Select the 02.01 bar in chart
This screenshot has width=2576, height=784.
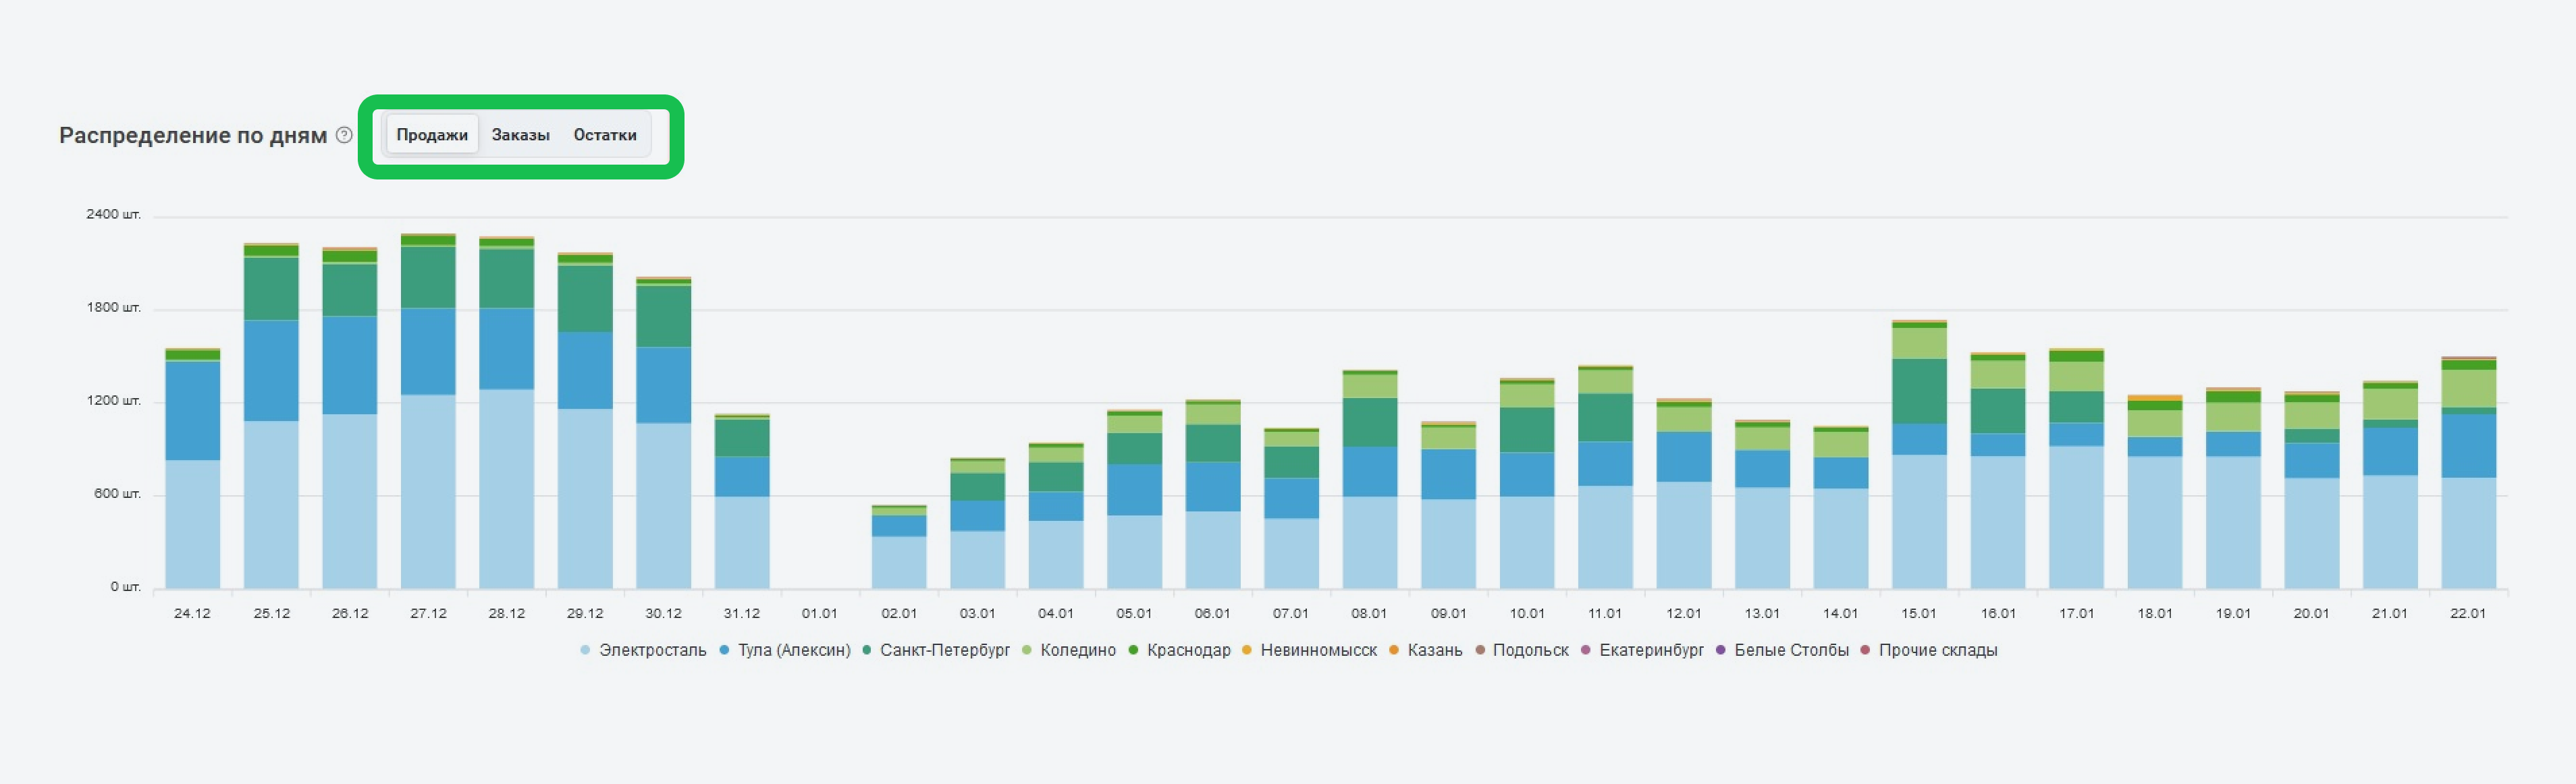tap(899, 550)
